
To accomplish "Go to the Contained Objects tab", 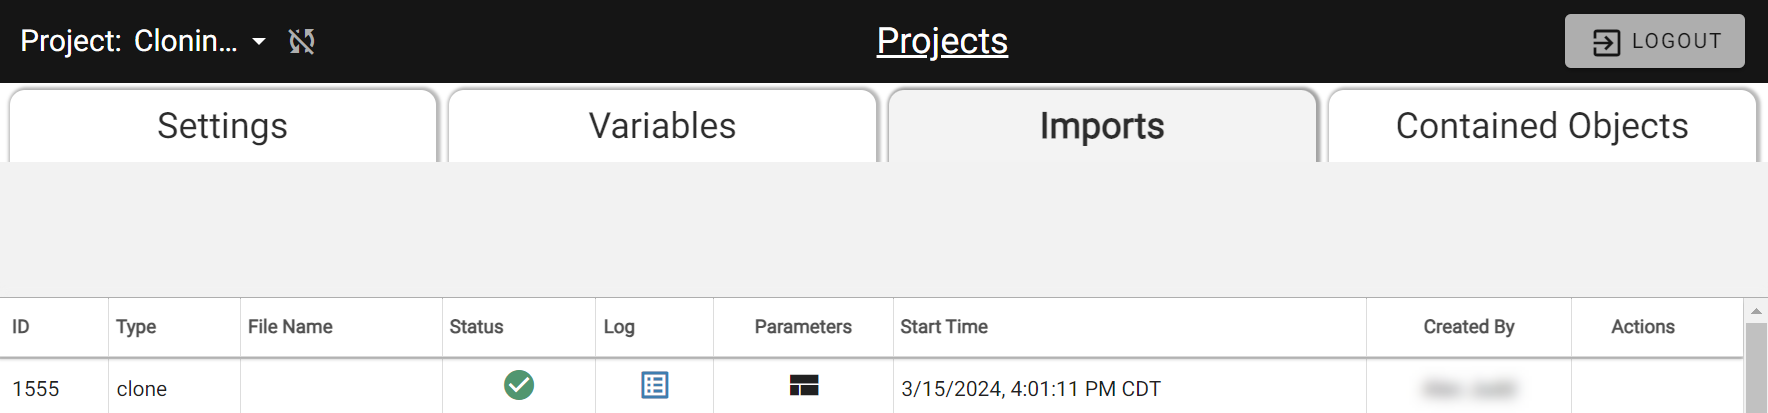I will [1542, 126].
